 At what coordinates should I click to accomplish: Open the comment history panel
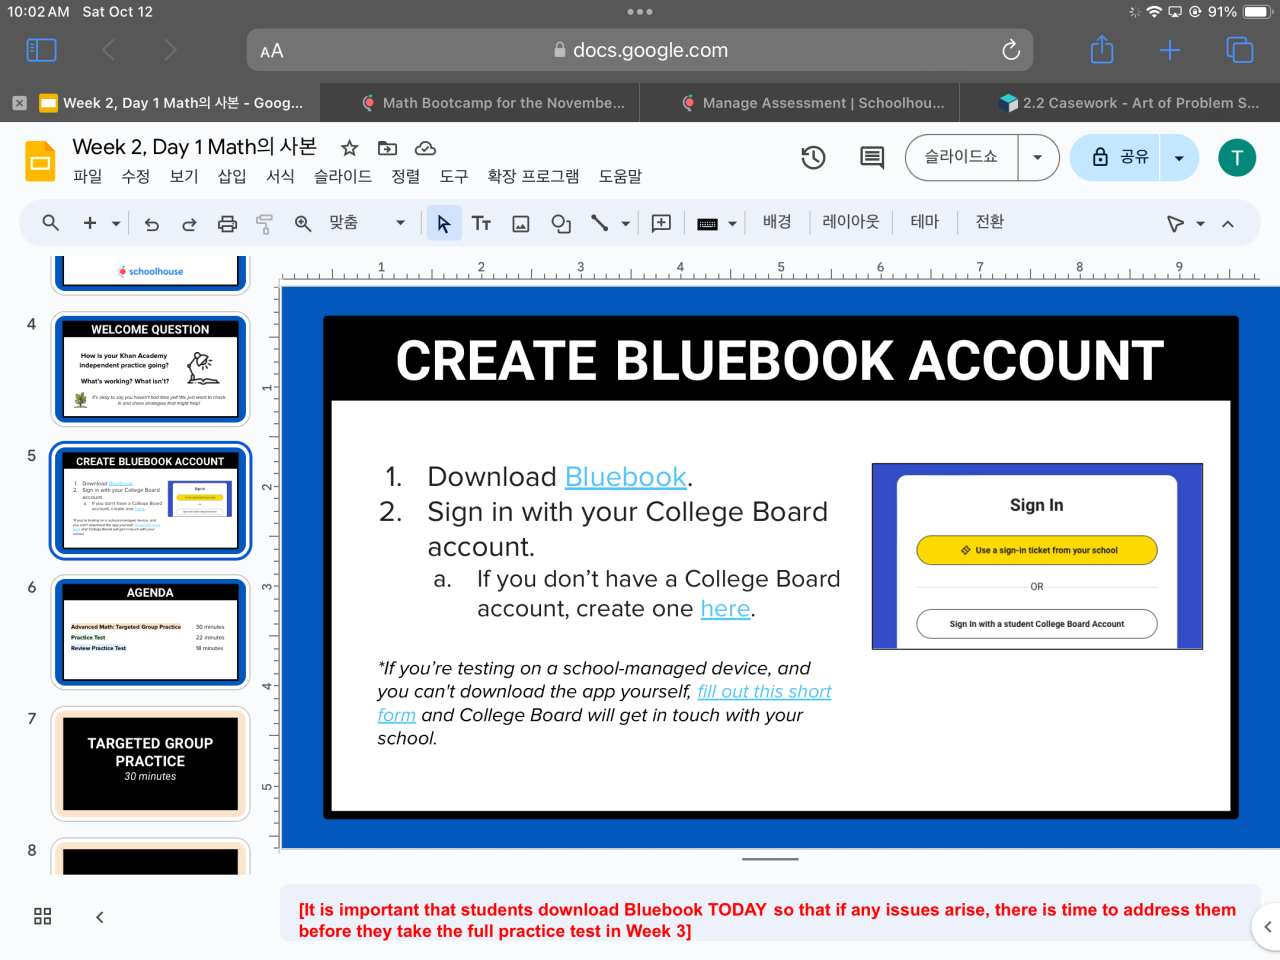(x=872, y=157)
